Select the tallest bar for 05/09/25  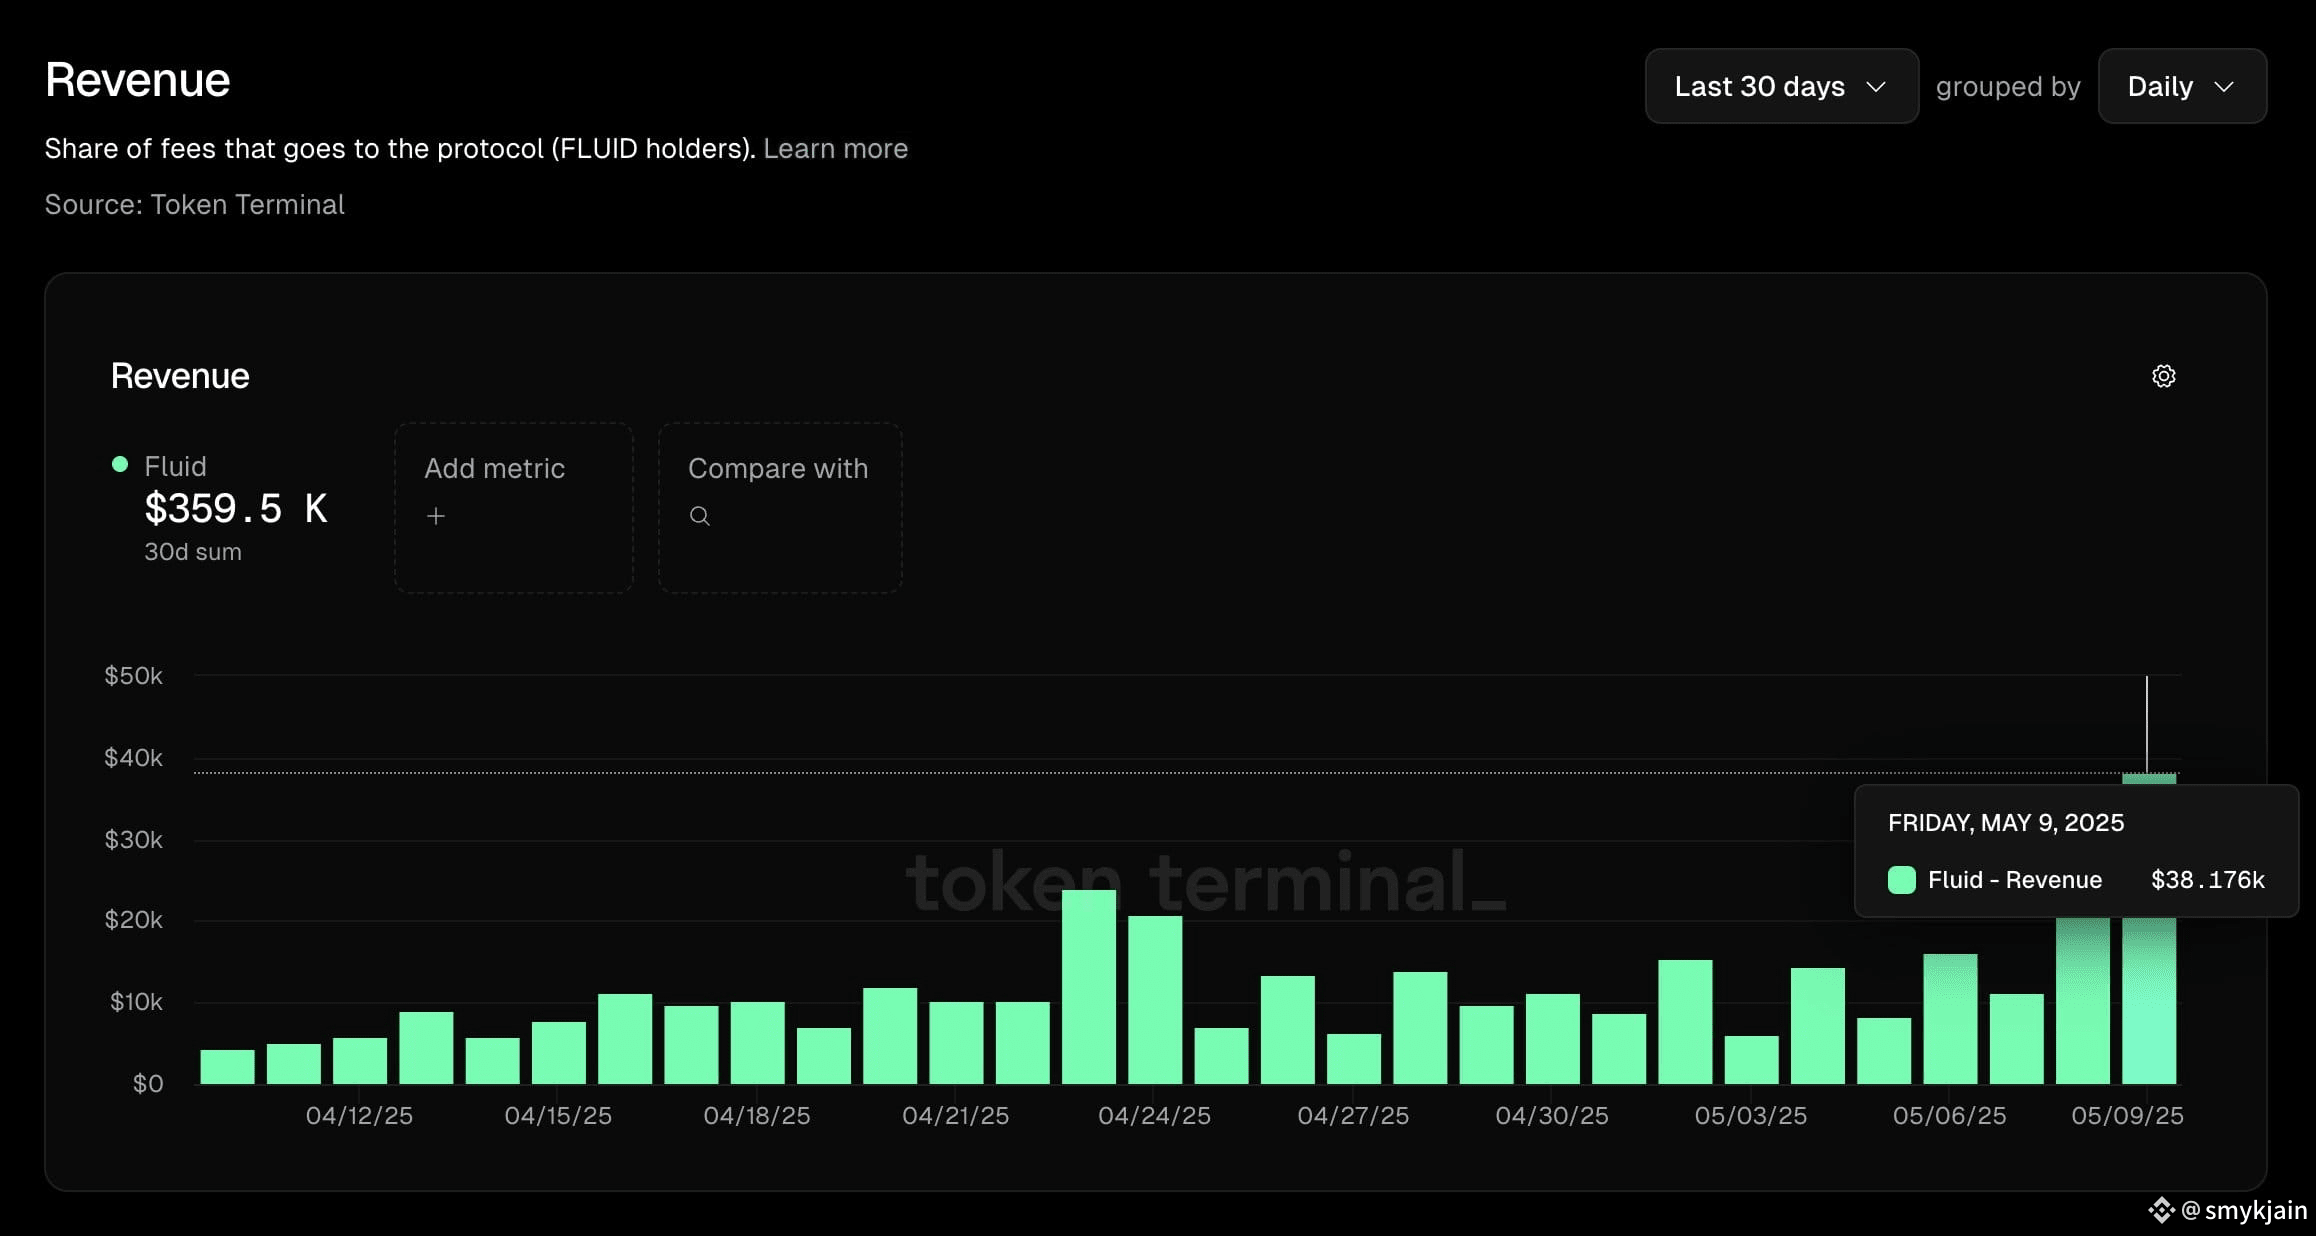2149,928
